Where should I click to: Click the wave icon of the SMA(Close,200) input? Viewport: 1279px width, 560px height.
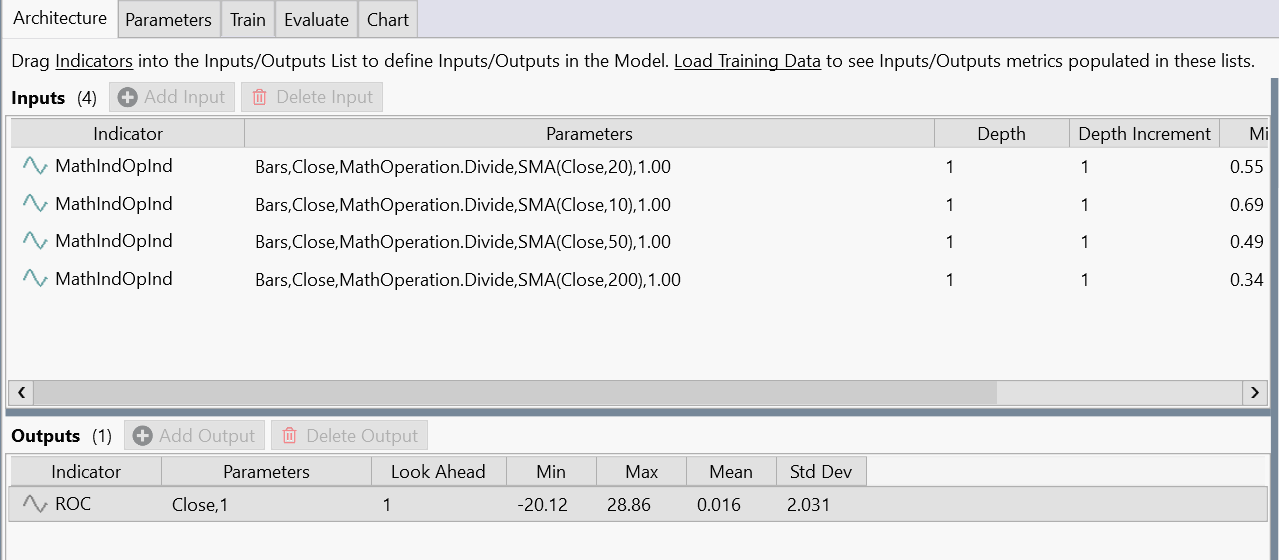click(35, 279)
